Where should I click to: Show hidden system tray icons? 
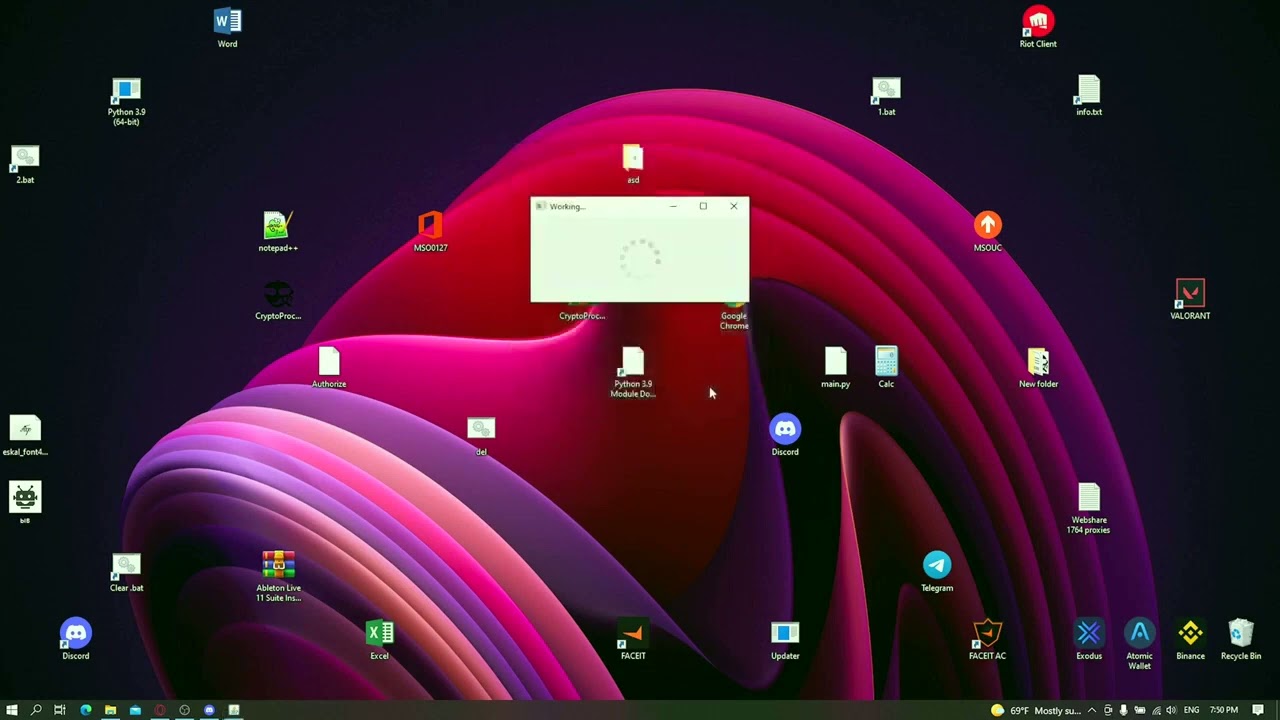coord(1092,710)
